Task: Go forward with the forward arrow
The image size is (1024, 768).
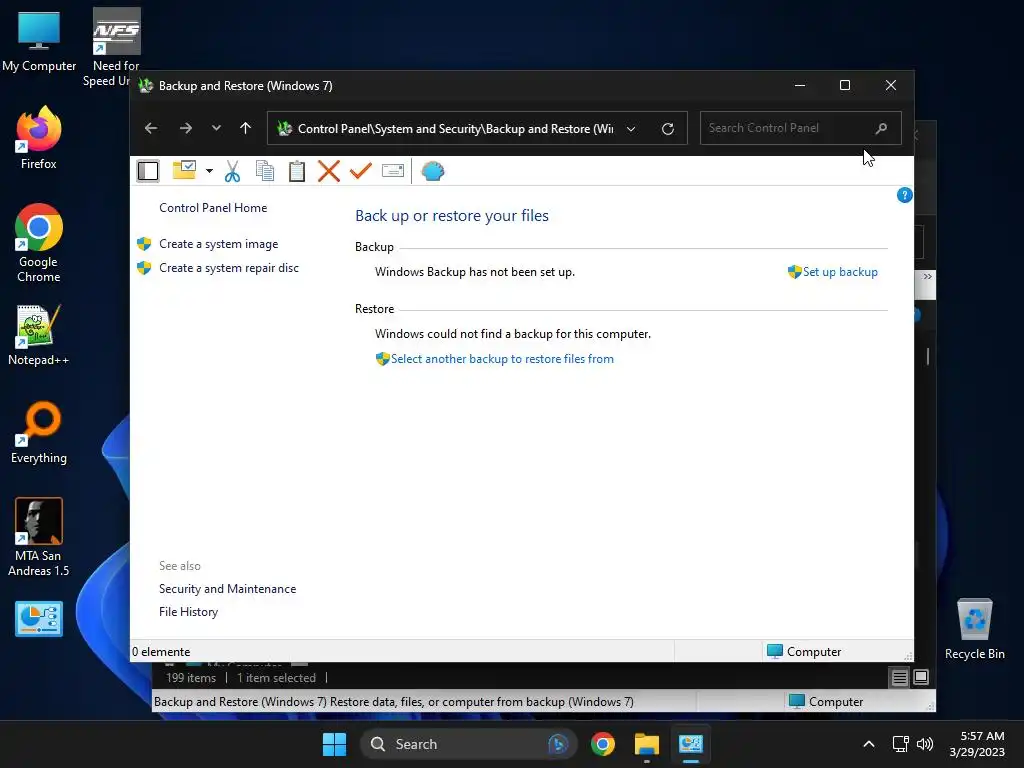Action: coord(185,128)
